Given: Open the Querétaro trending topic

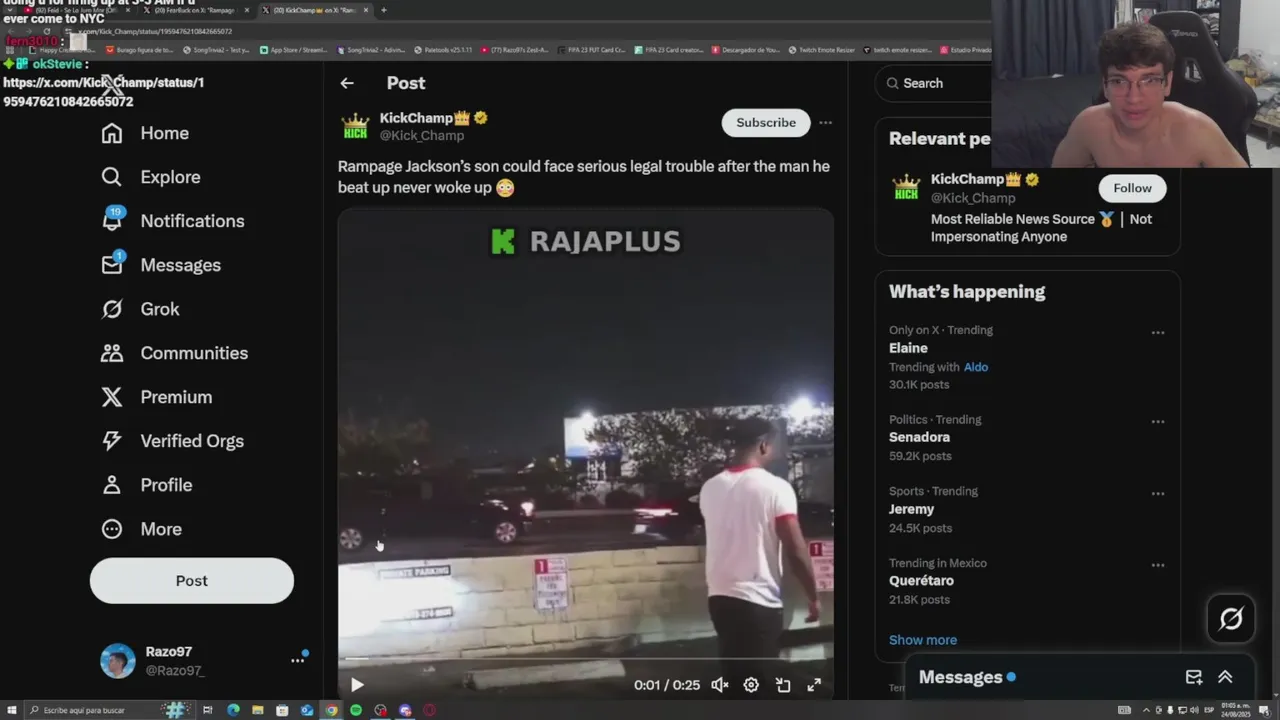Looking at the screenshot, I should 921,581.
